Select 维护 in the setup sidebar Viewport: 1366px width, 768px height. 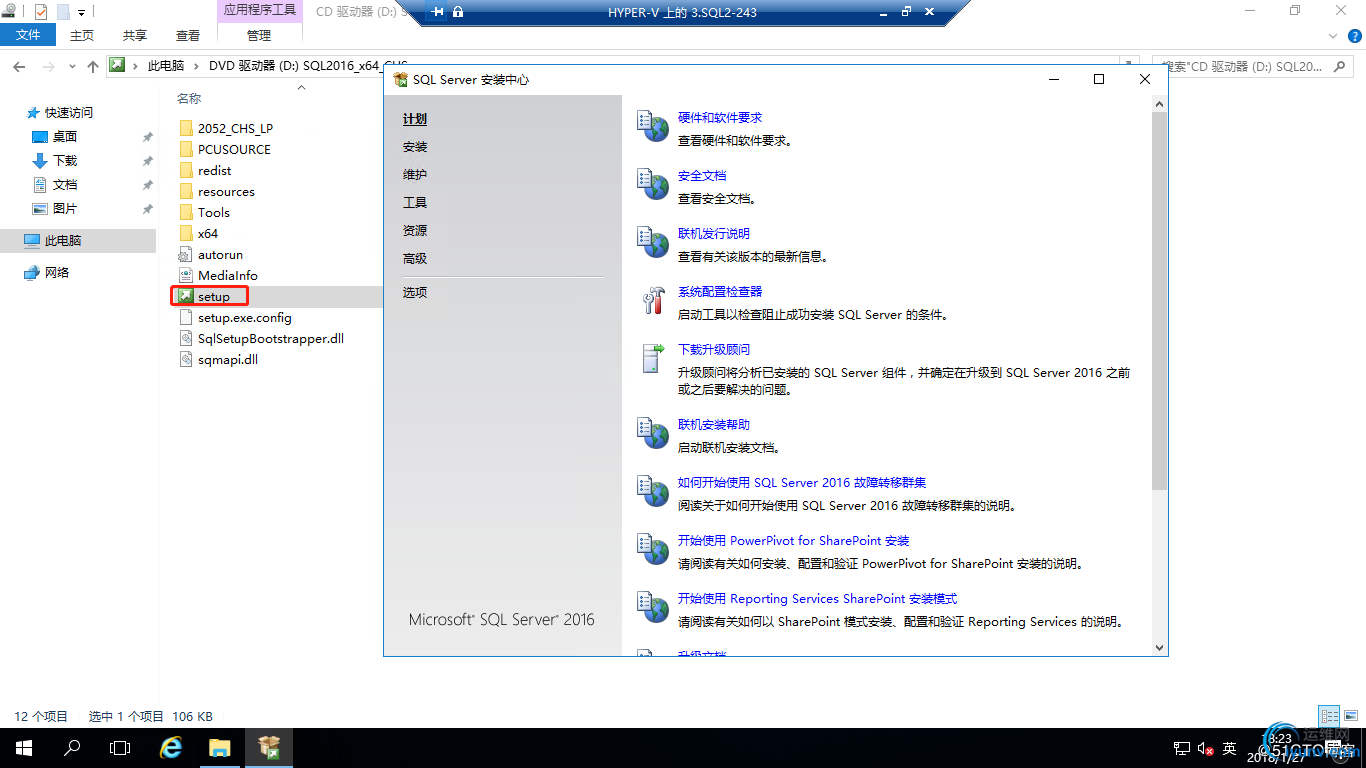pyautogui.click(x=415, y=175)
